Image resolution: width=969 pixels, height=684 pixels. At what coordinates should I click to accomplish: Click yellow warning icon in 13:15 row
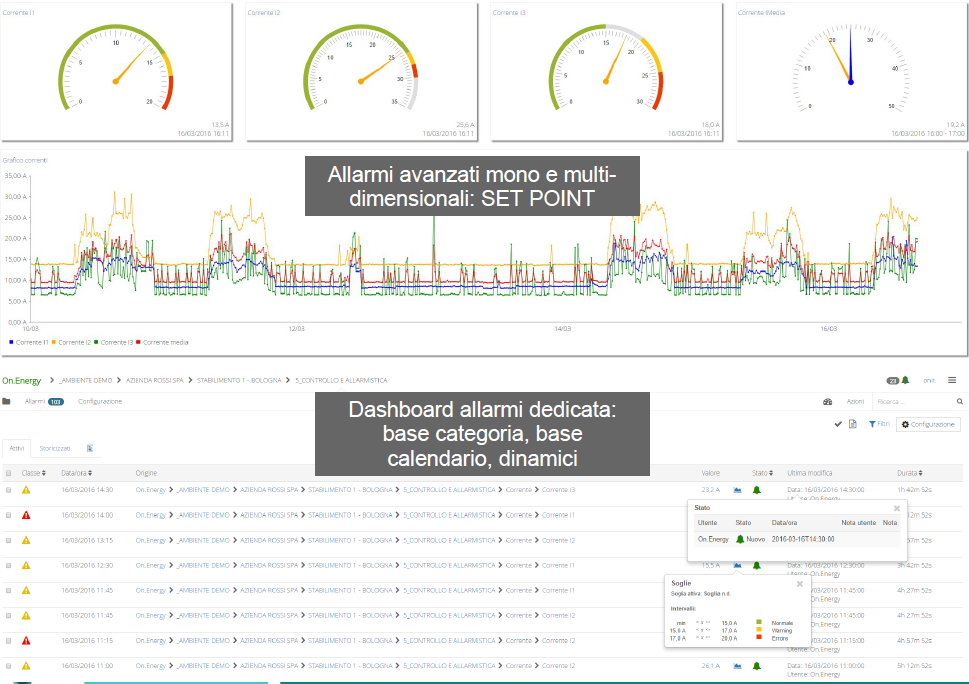click(x=26, y=540)
